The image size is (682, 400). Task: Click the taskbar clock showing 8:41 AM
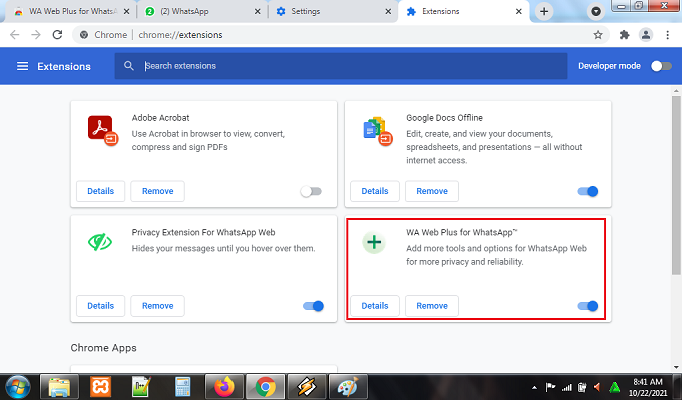click(x=648, y=387)
